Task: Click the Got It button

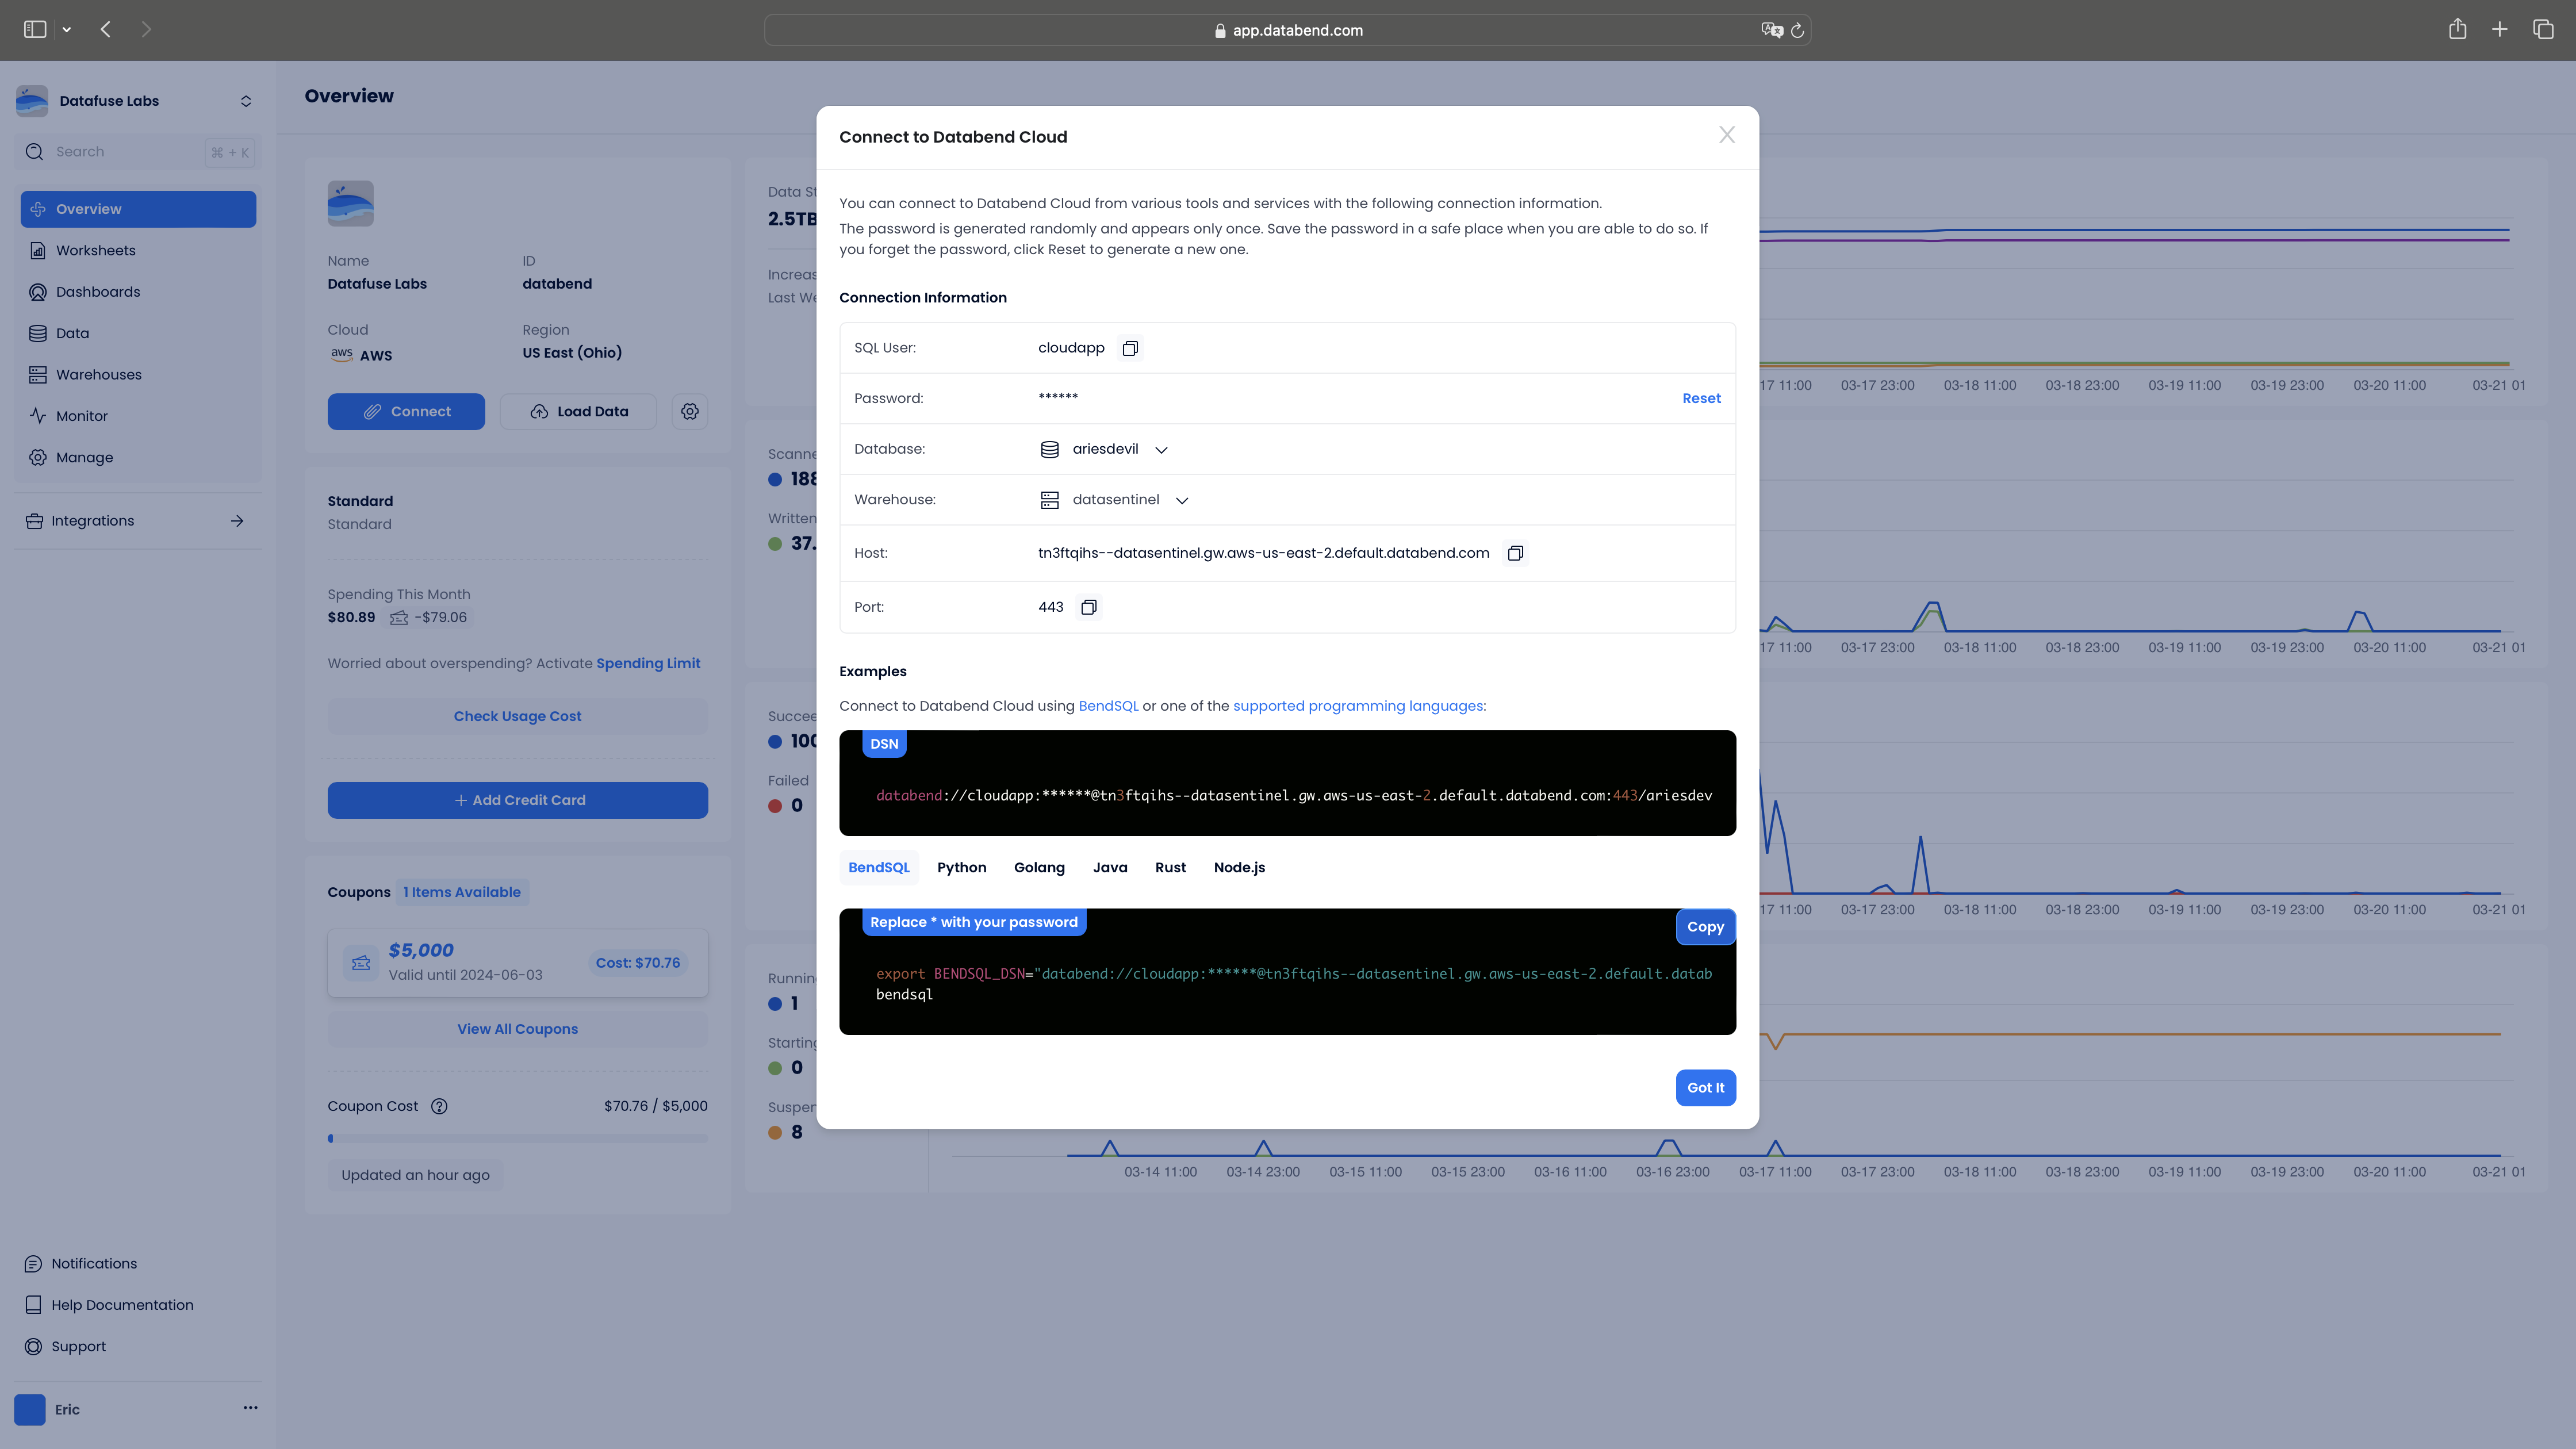Action: (1705, 1088)
